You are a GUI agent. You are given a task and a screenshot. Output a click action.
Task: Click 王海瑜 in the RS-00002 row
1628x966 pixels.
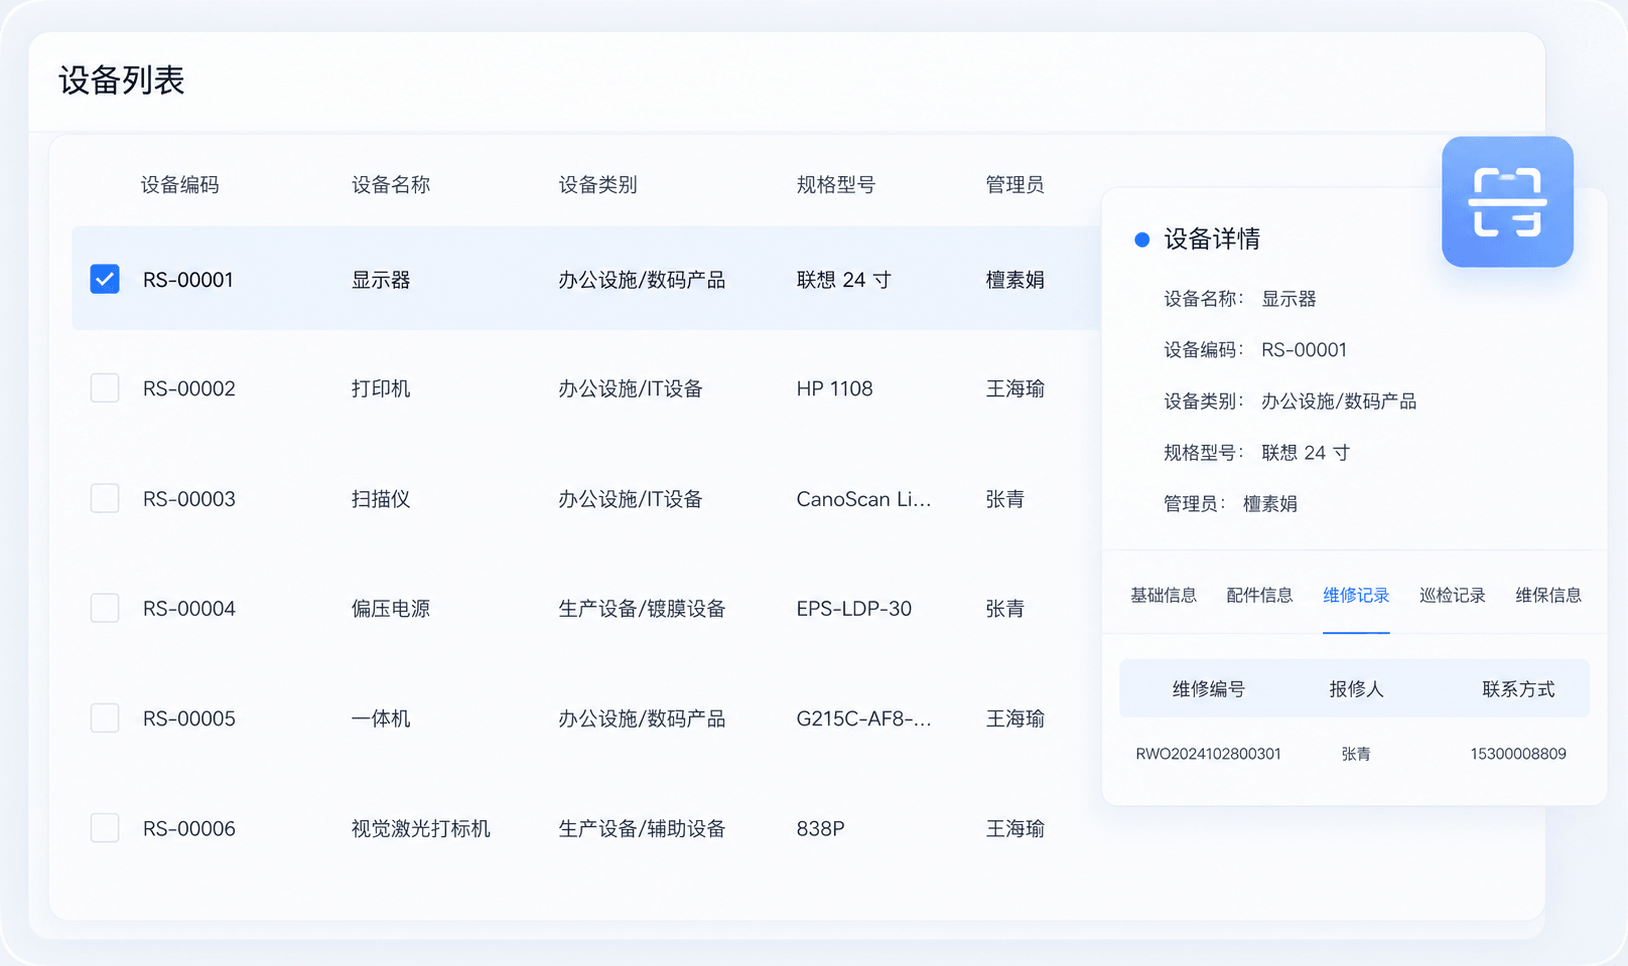point(1015,388)
